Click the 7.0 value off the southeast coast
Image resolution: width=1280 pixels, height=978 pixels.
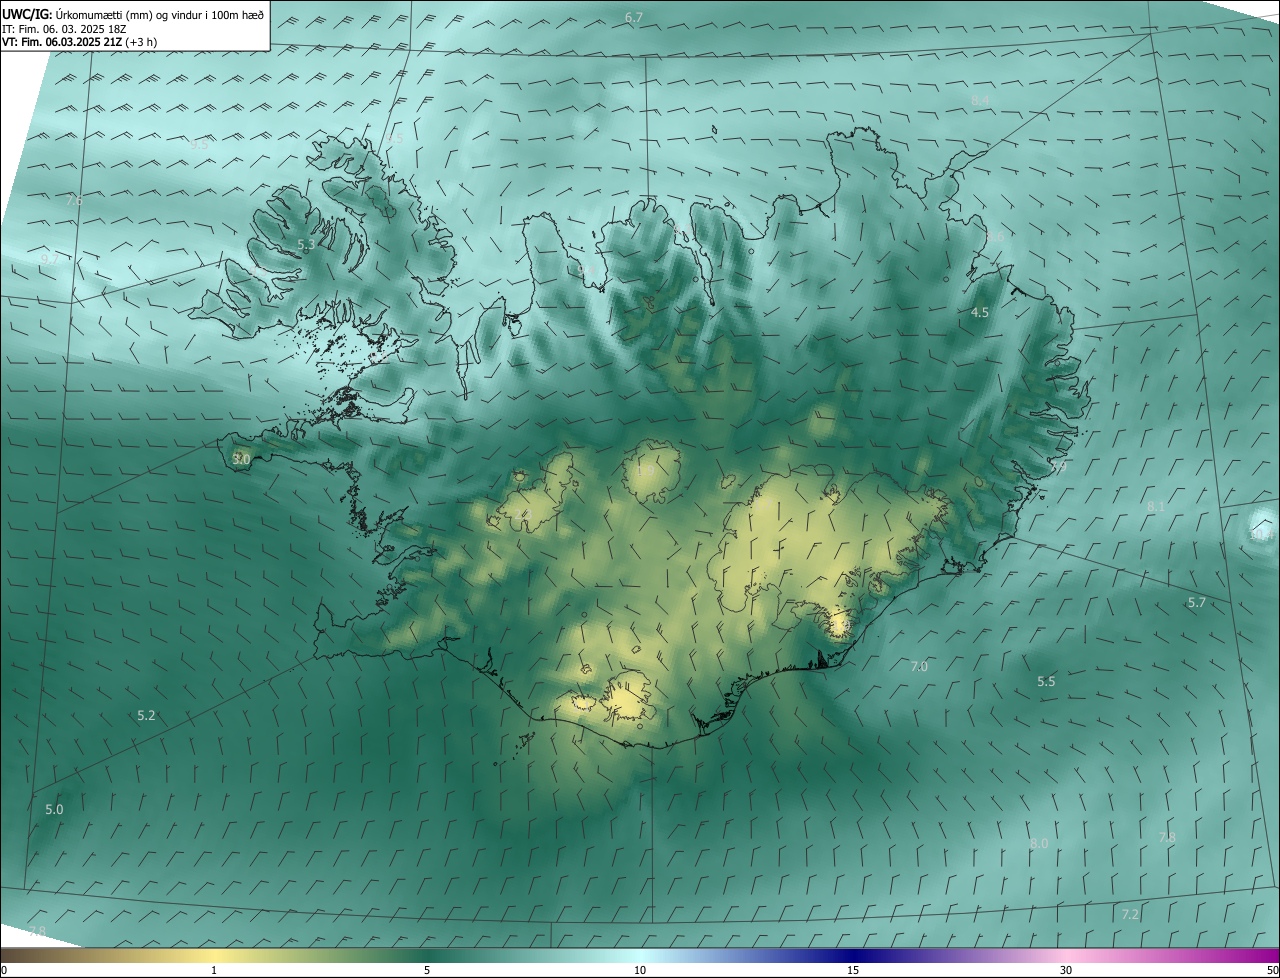tap(919, 666)
